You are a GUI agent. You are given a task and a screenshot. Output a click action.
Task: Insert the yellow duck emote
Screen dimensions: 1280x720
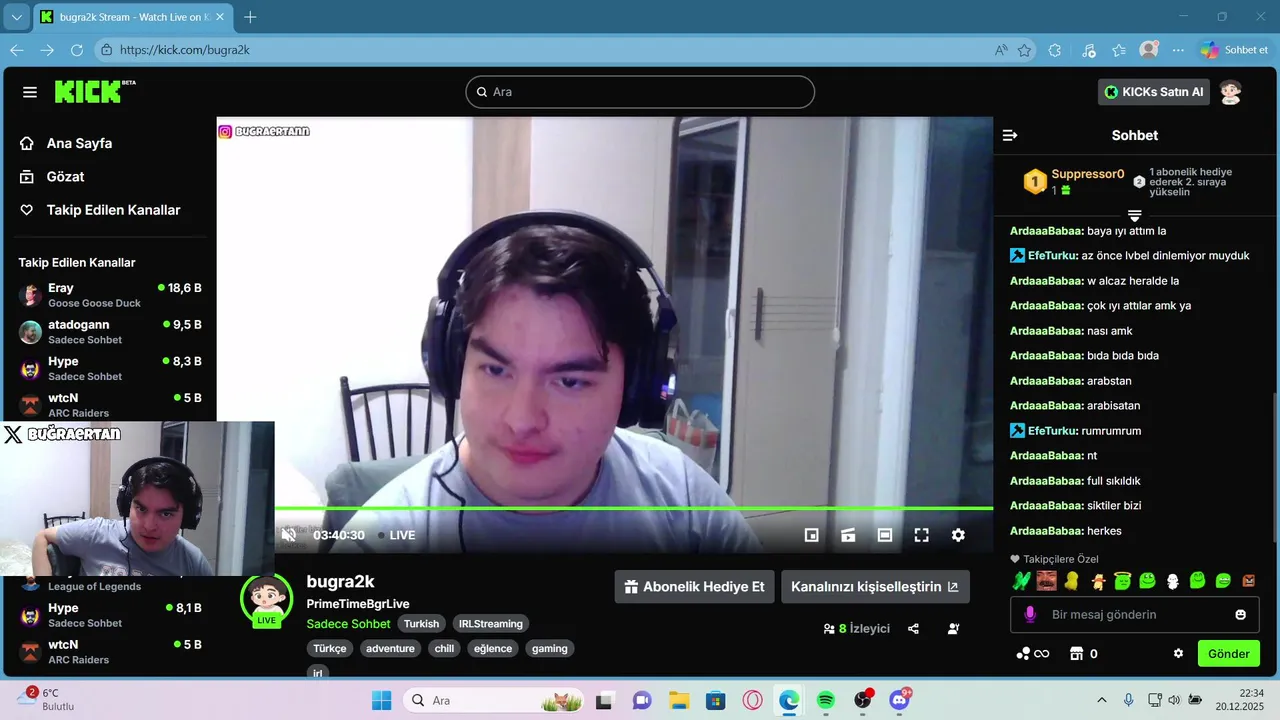click(1072, 581)
